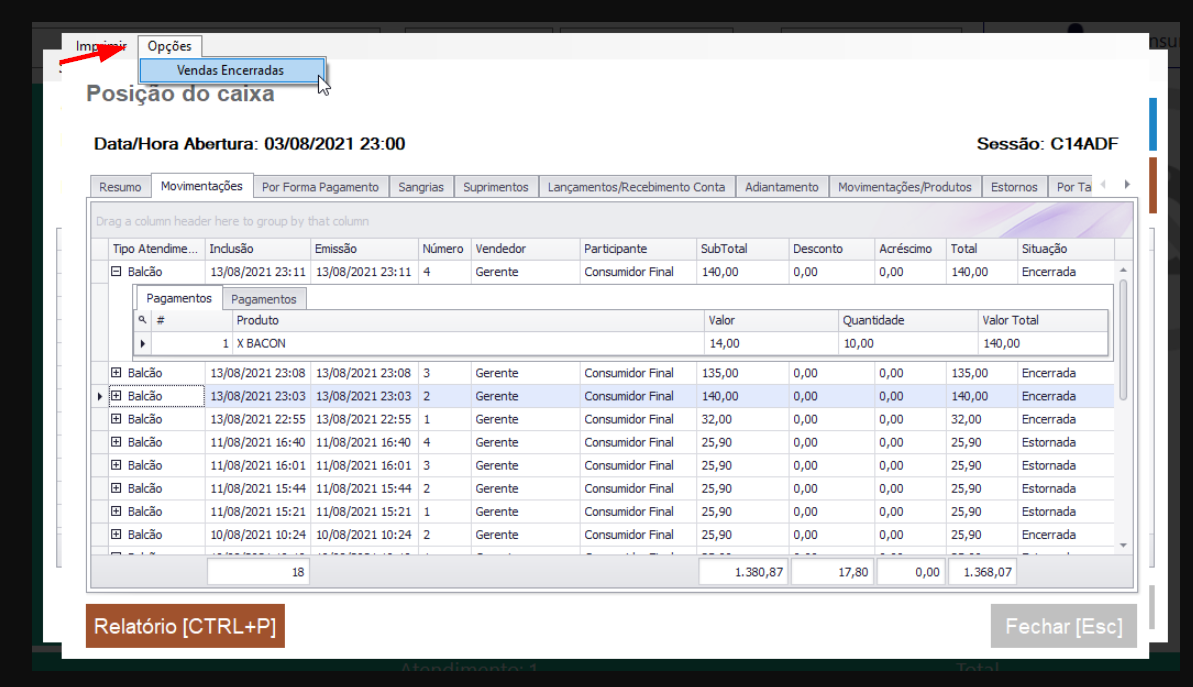Image resolution: width=1193 pixels, height=687 pixels.
Task: Select 135,00 SubTotal cell
Action: [741, 373]
